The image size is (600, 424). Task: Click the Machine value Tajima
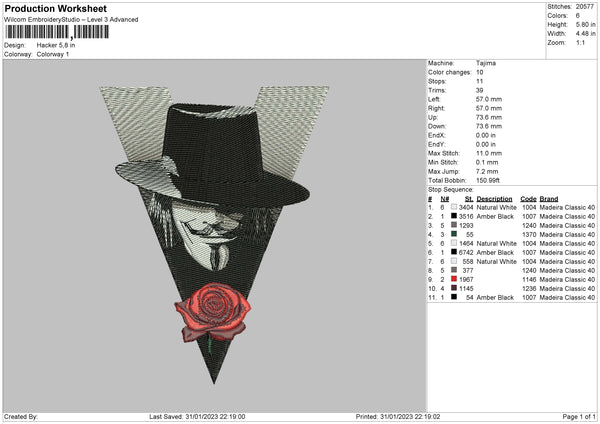(x=486, y=63)
